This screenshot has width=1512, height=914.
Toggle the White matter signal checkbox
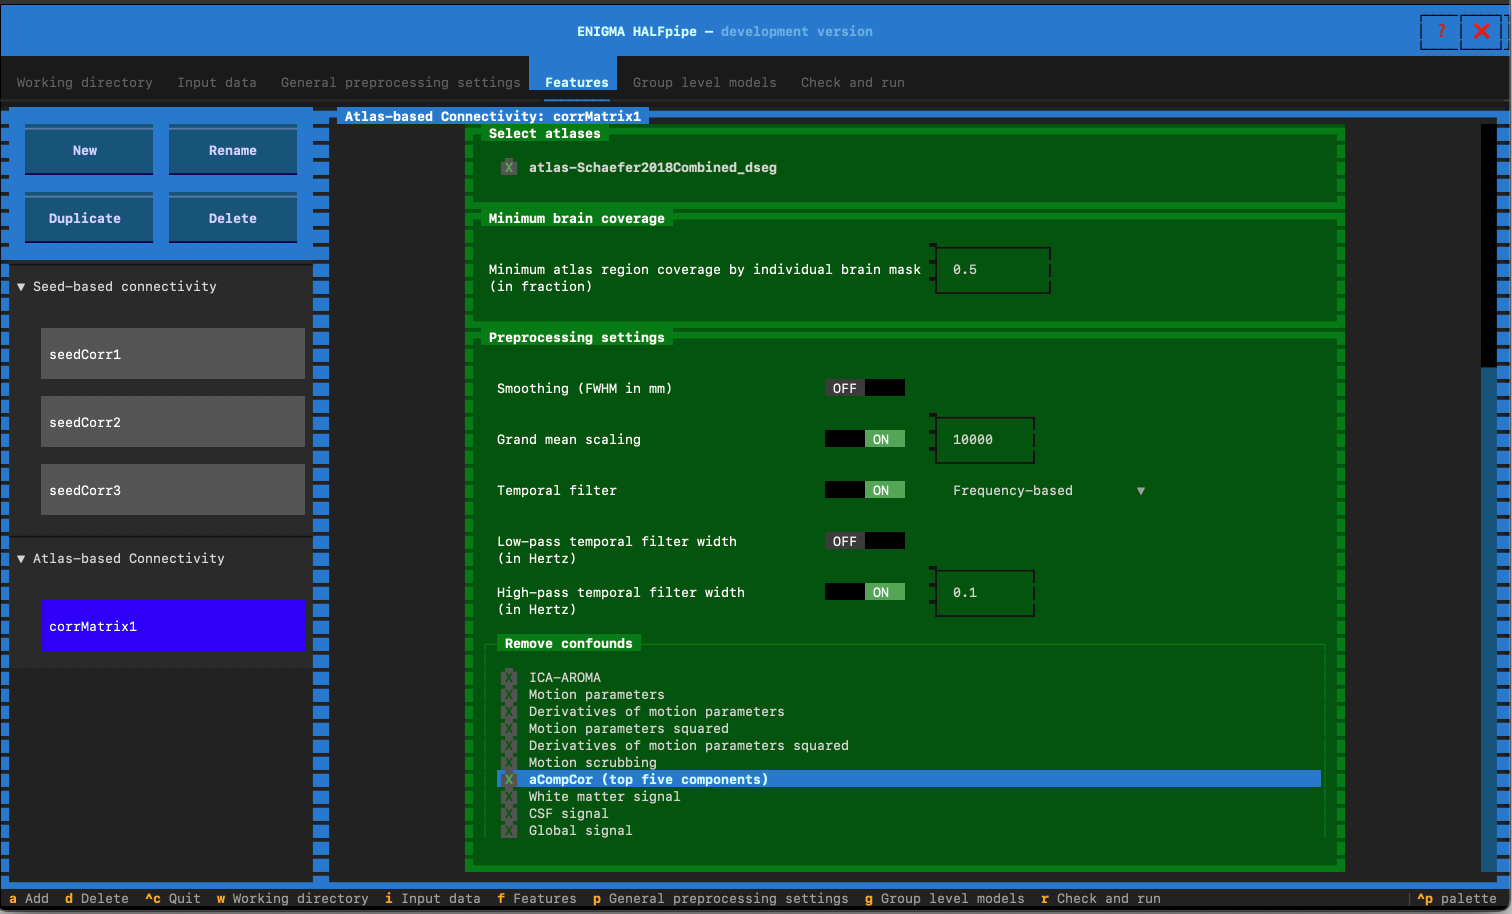(x=509, y=797)
